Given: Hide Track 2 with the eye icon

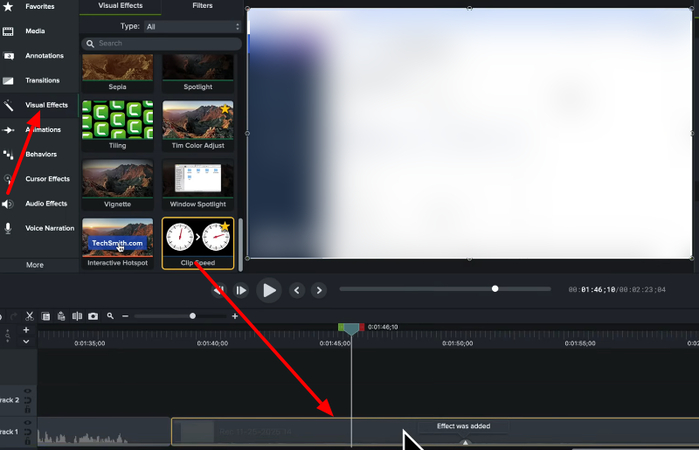Looking at the screenshot, I should click(x=28, y=391).
